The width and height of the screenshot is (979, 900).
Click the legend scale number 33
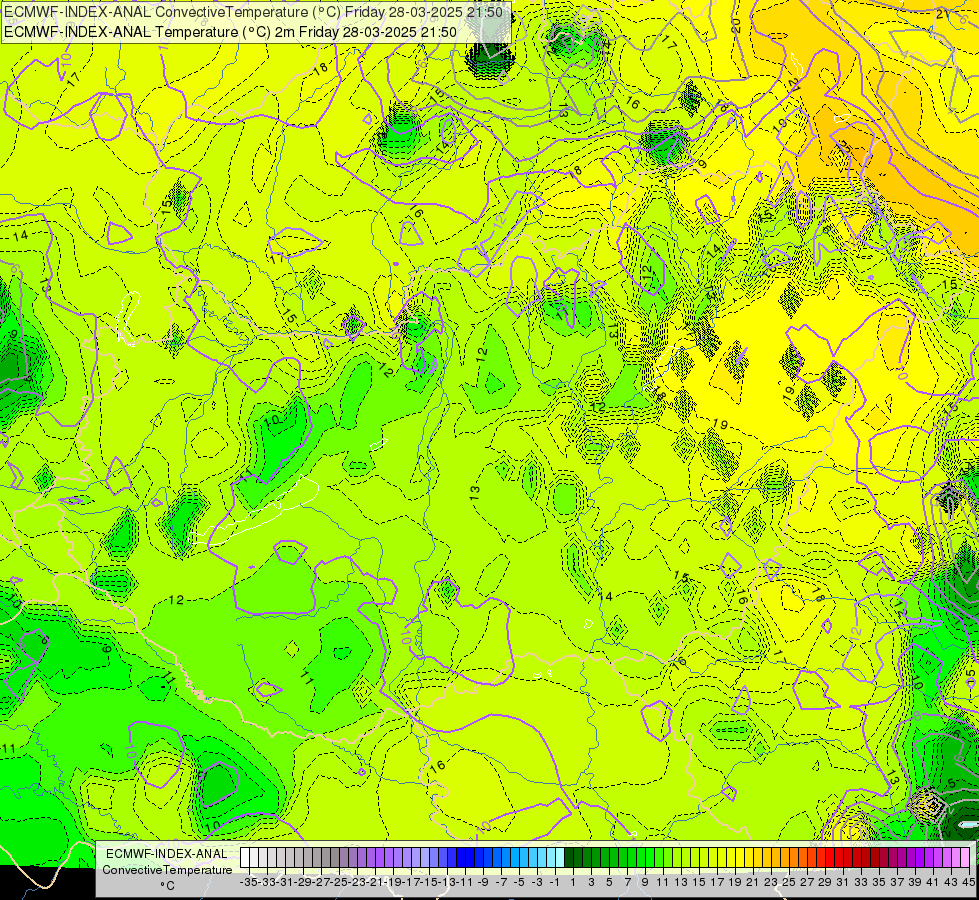coord(860,882)
